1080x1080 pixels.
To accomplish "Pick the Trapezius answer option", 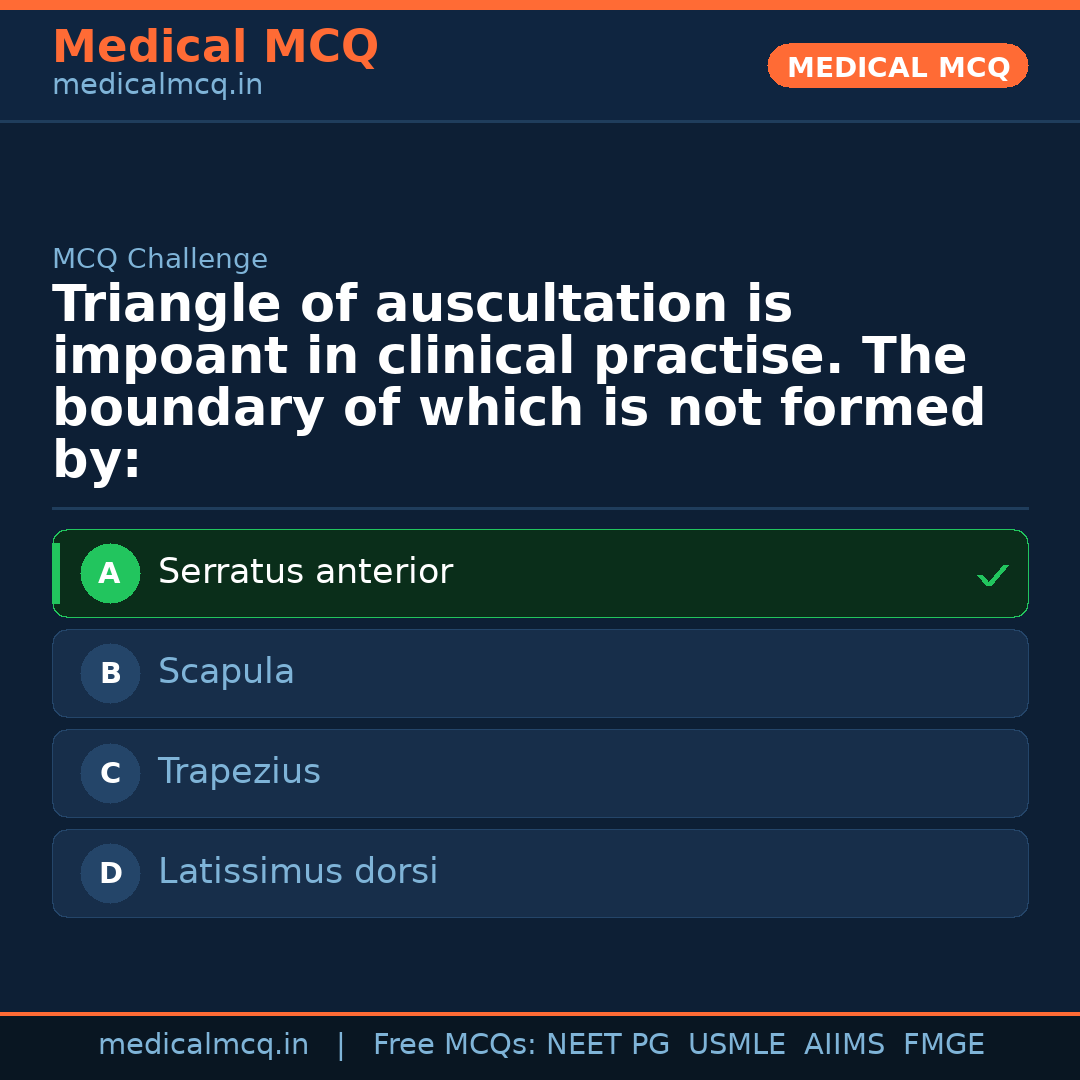I will click(239, 772).
